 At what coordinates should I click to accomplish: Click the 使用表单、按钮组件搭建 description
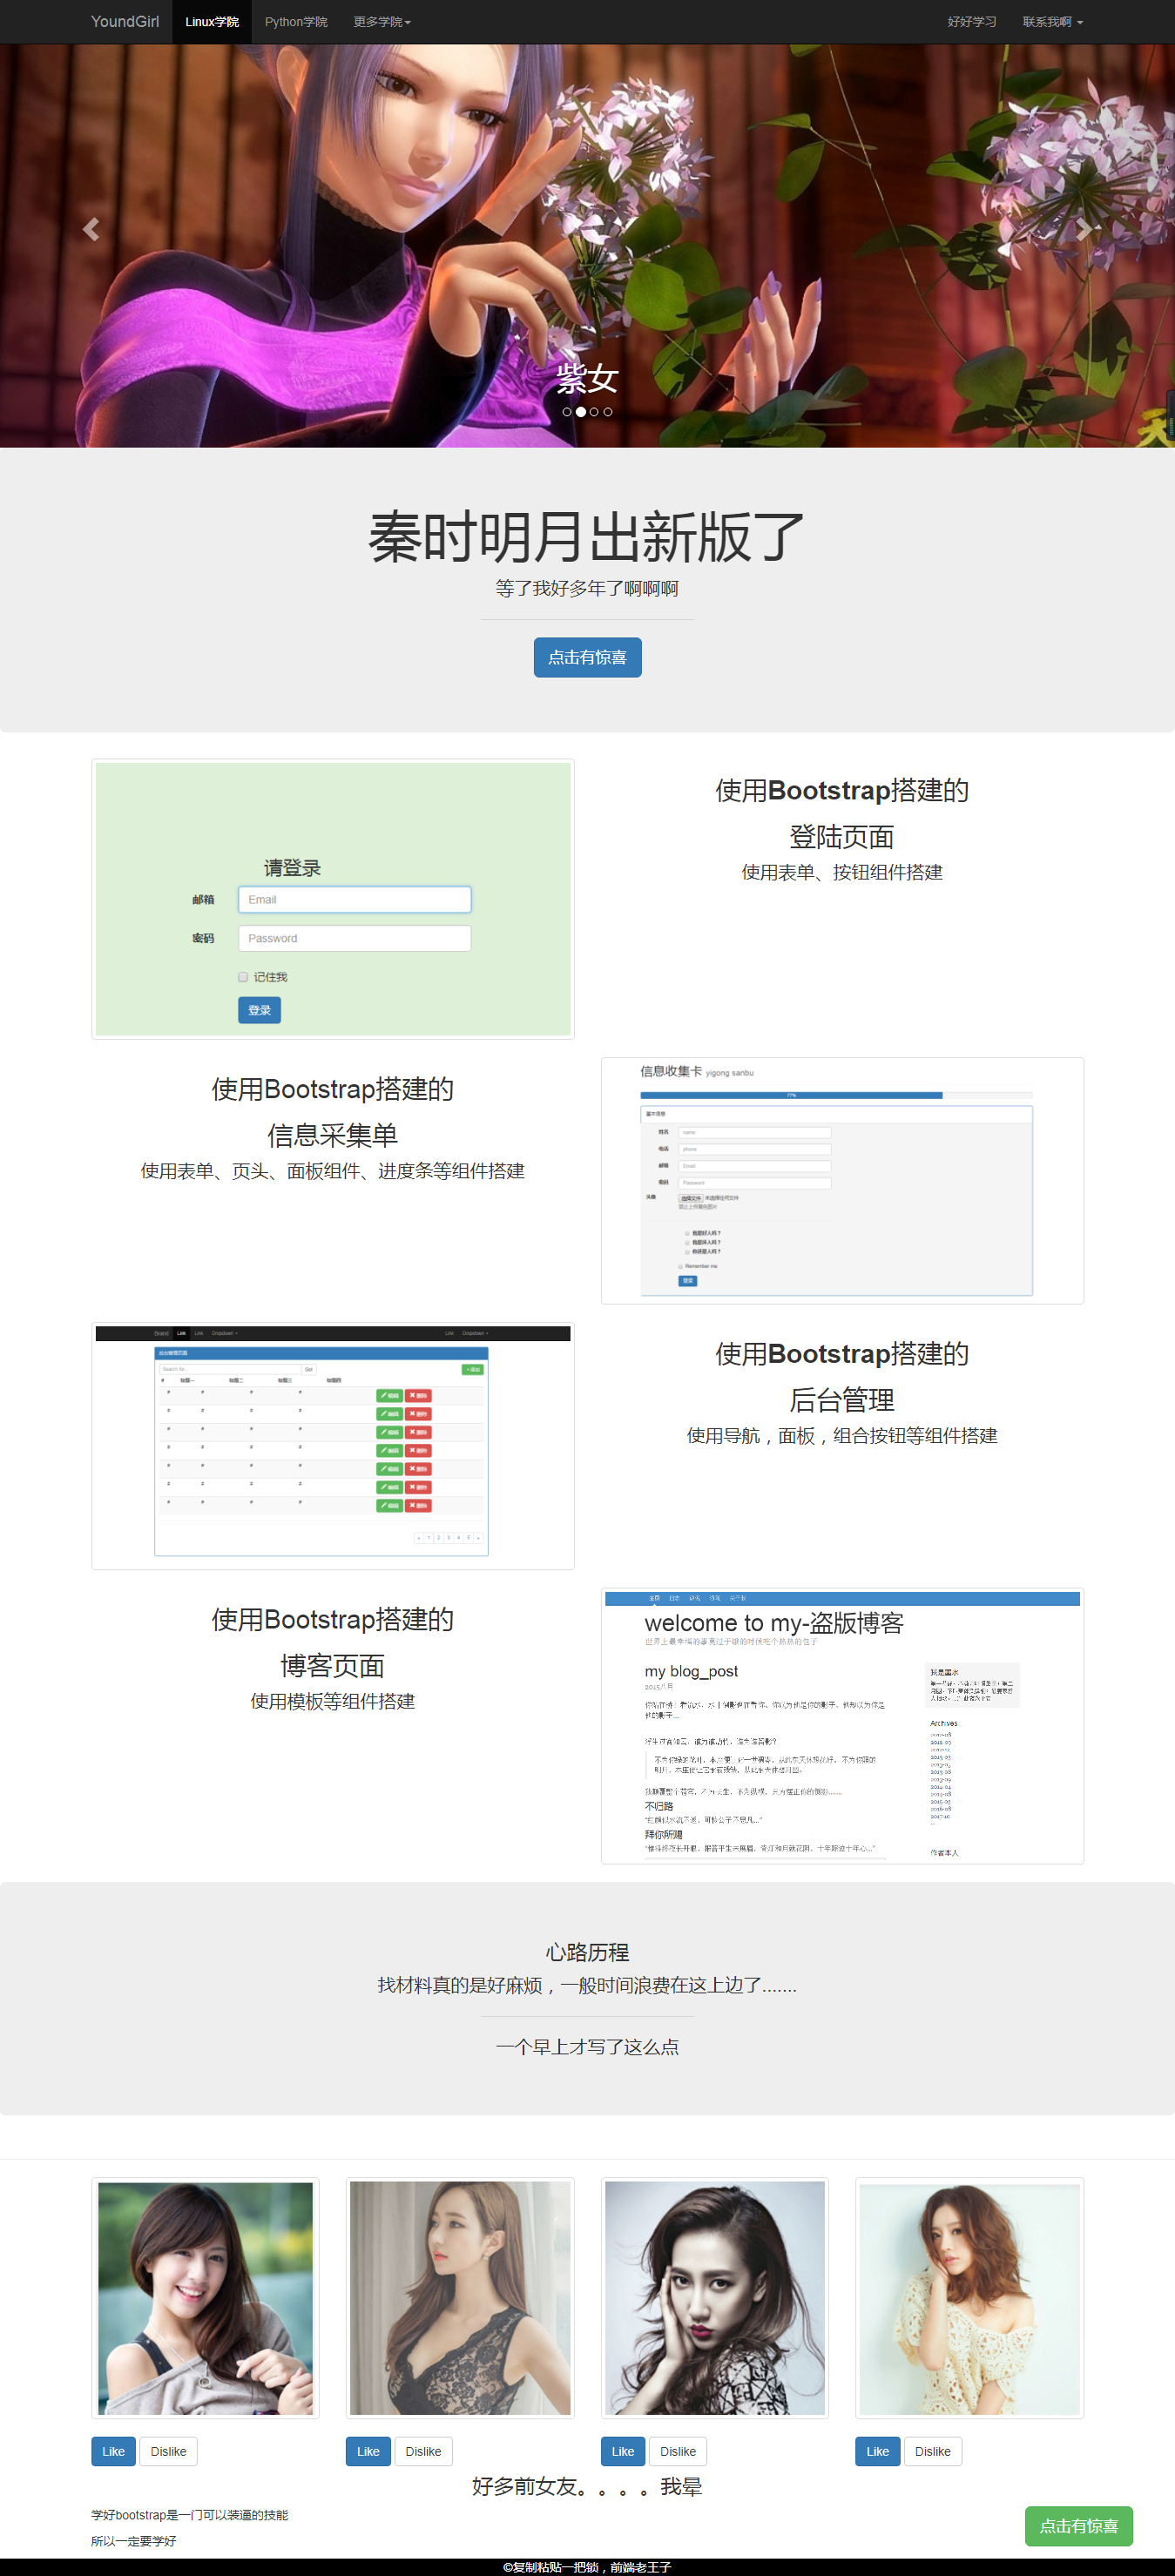point(842,872)
